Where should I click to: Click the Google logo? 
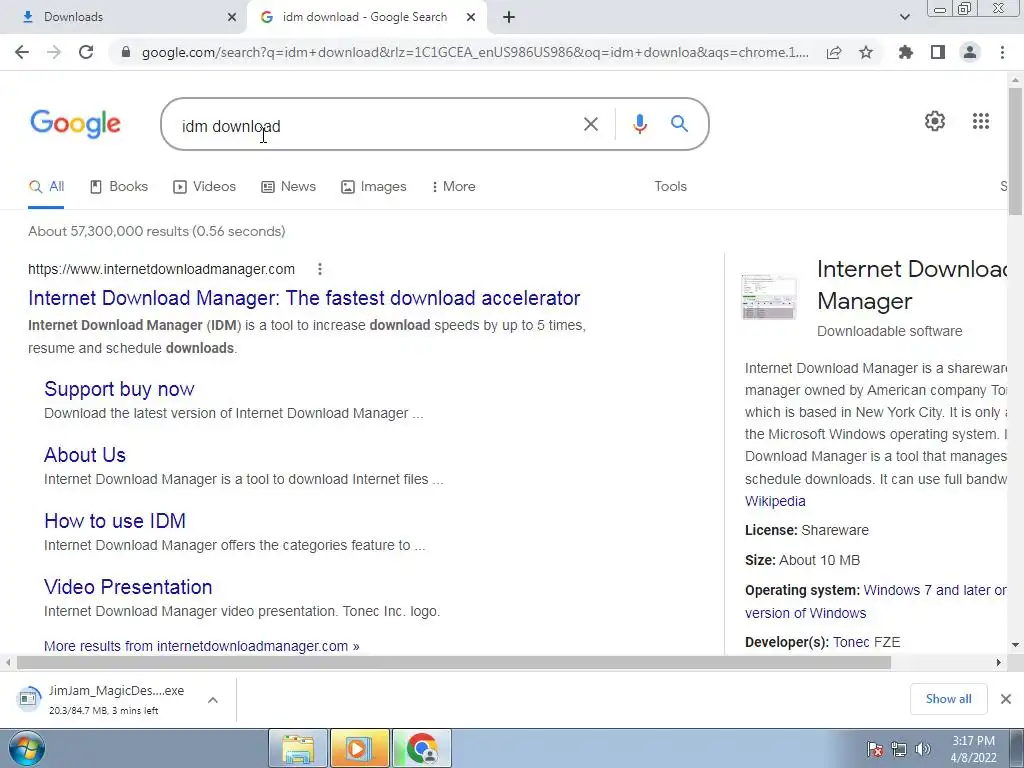click(75, 123)
